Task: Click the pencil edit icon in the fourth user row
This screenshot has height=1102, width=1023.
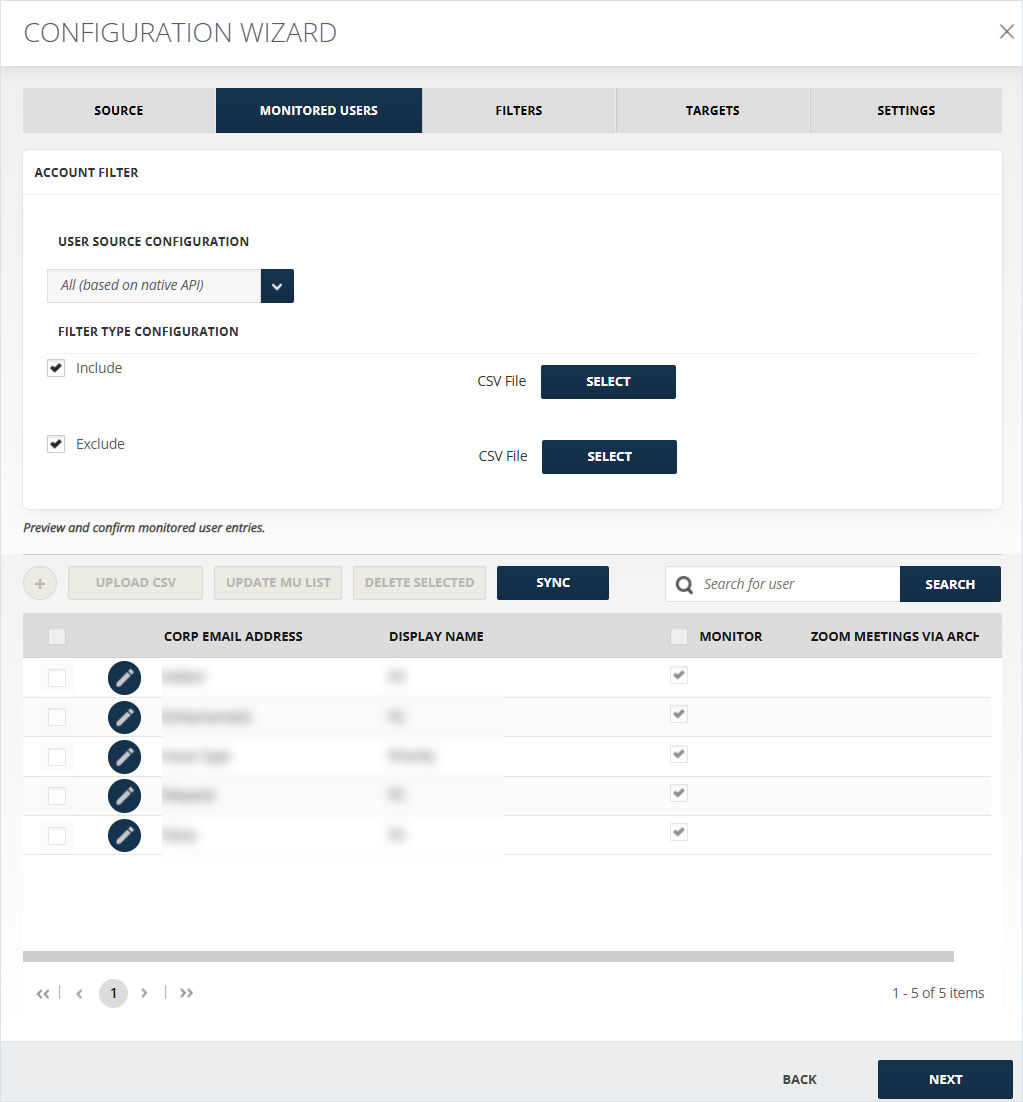Action: pos(124,796)
